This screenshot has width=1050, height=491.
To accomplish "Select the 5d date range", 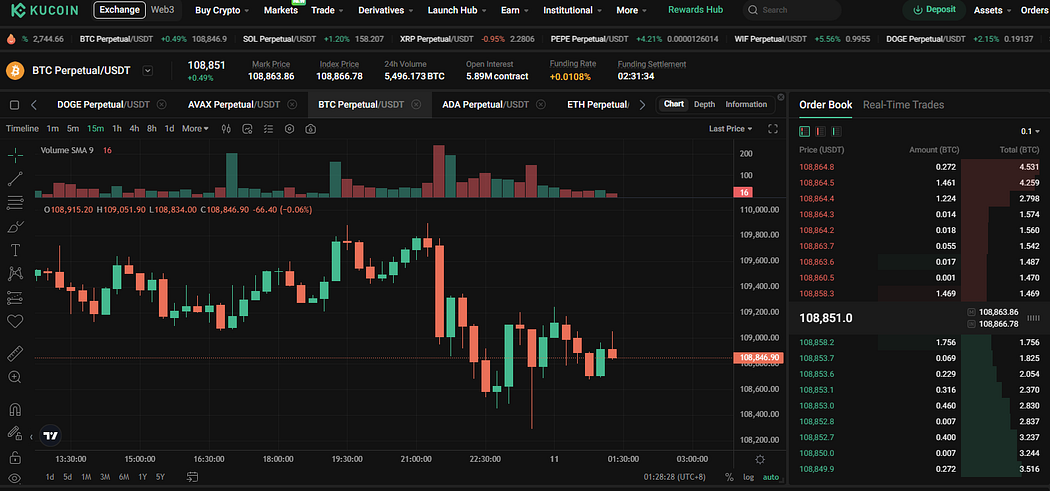I will coord(68,477).
